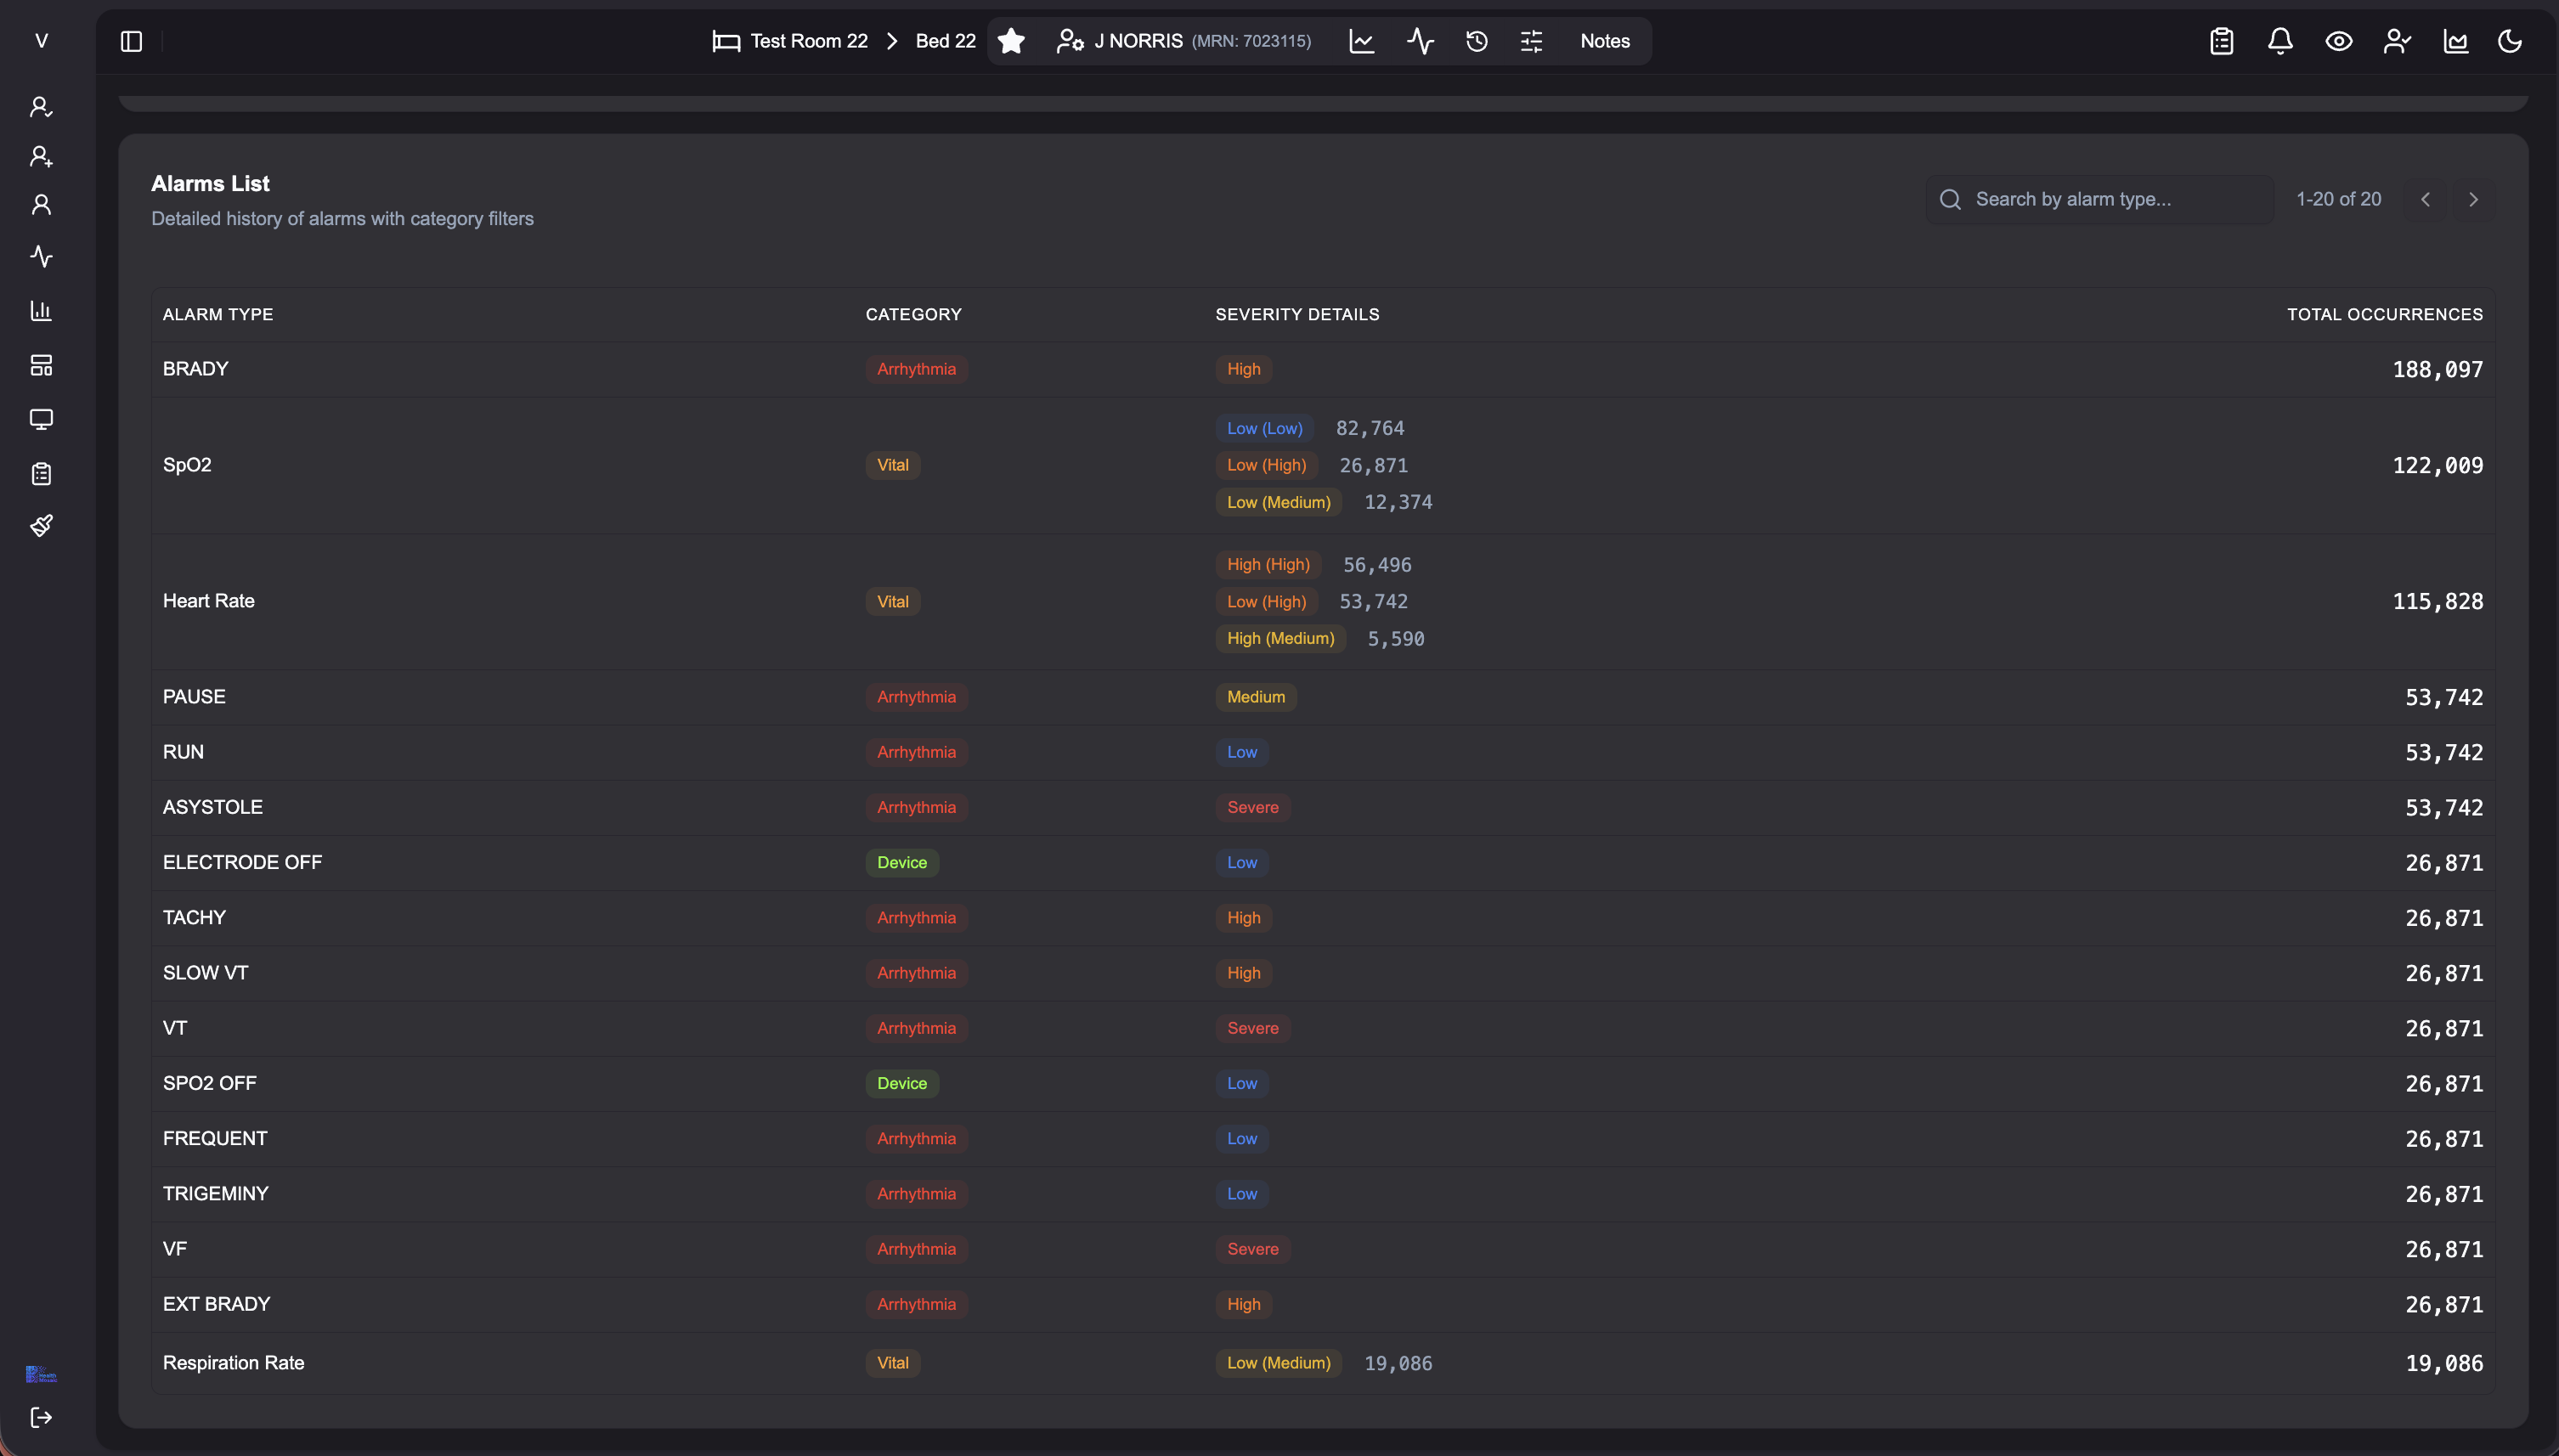Click the Respiration Rate alarm name
2559x1456 pixels.
[233, 1363]
